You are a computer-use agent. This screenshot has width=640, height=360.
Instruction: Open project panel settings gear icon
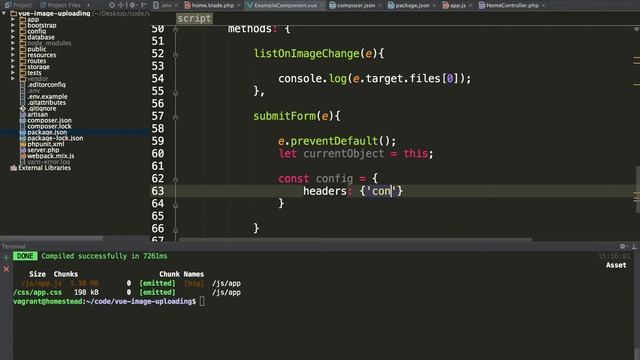(x=133, y=5)
